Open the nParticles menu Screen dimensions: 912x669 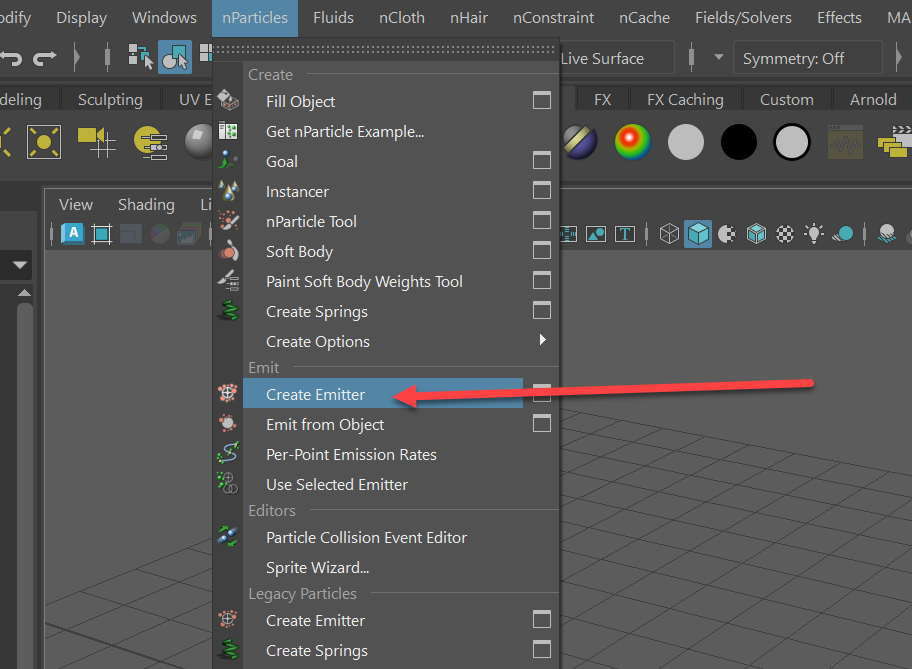pos(255,18)
